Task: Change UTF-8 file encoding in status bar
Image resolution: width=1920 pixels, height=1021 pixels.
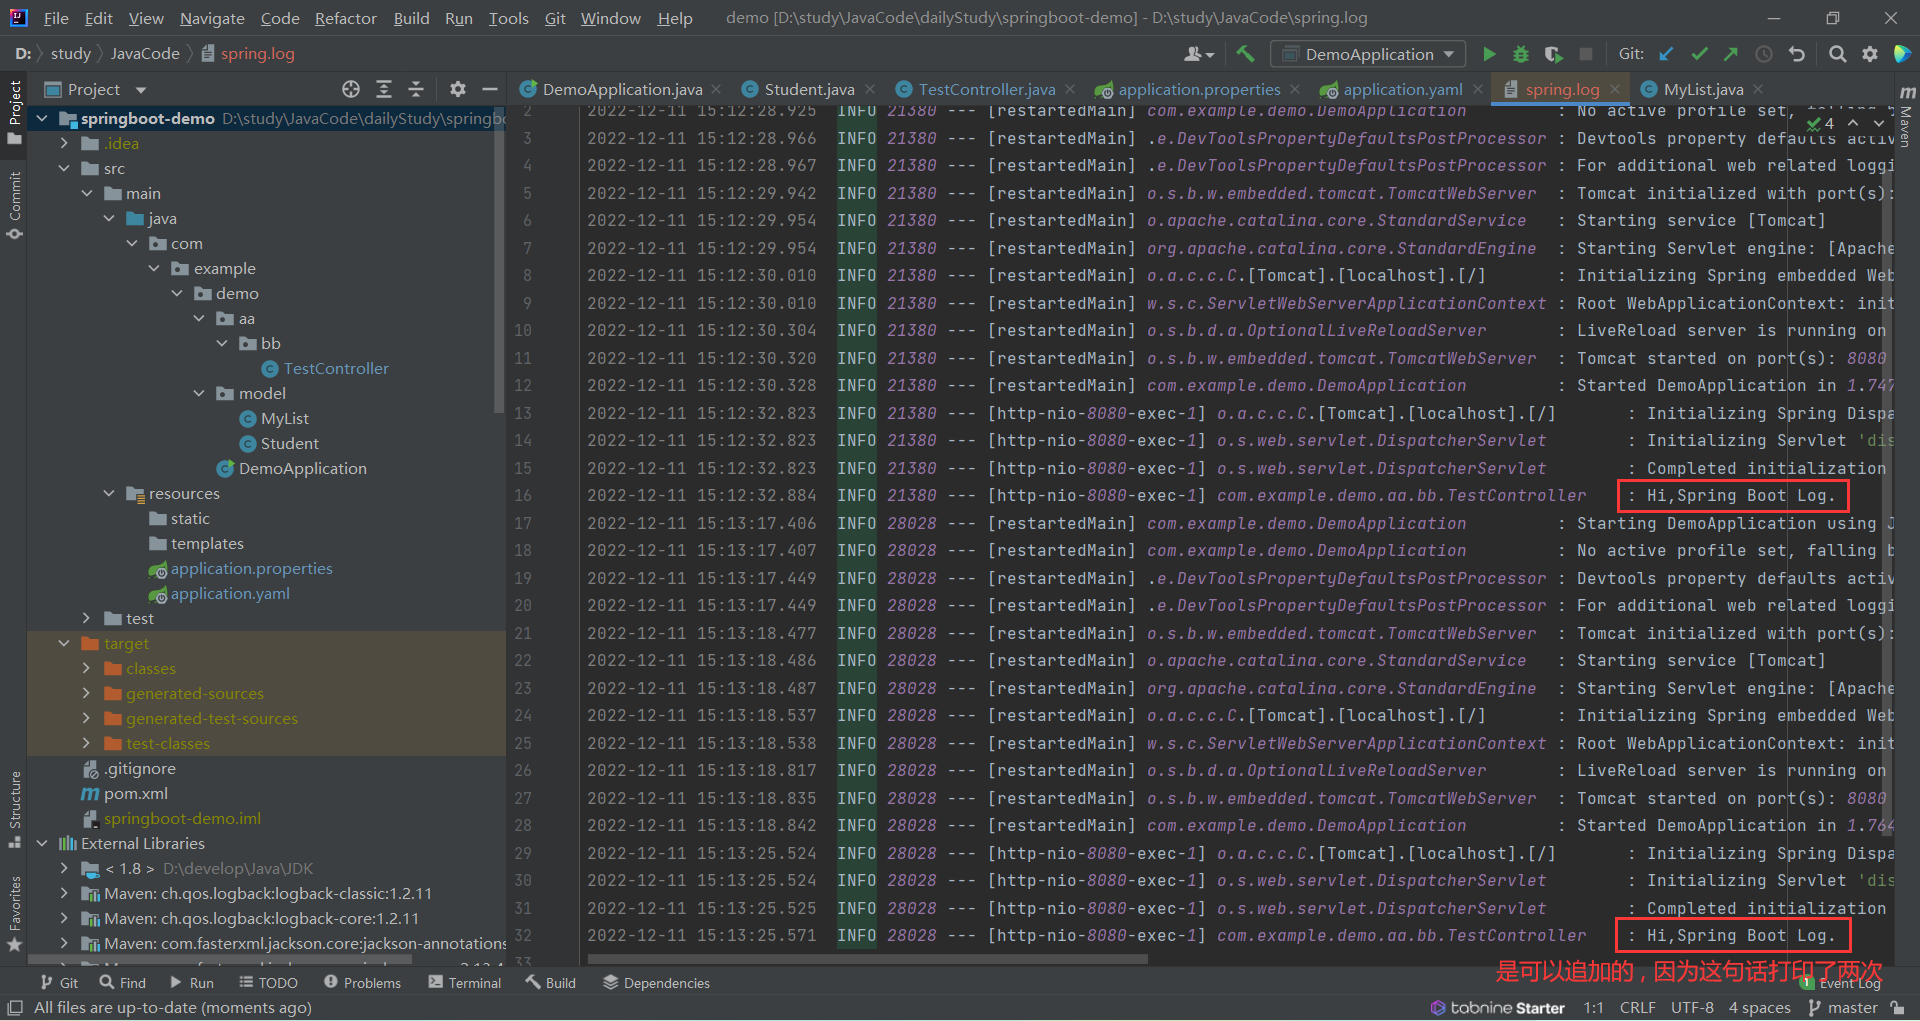Action: (x=1692, y=1008)
